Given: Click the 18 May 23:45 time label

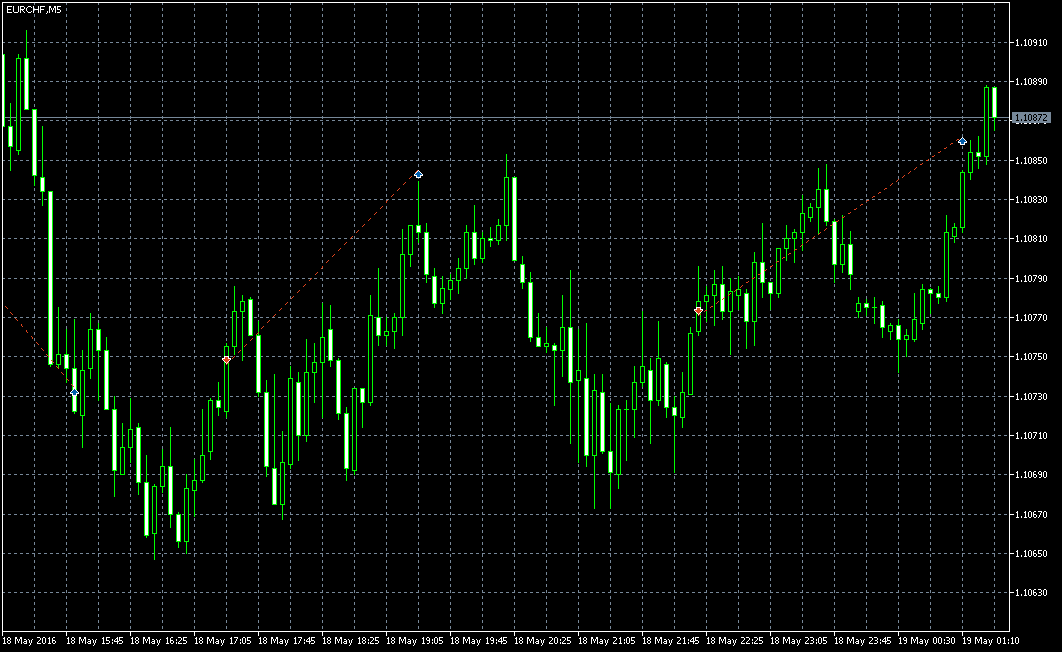Looking at the screenshot, I should [863, 640].
